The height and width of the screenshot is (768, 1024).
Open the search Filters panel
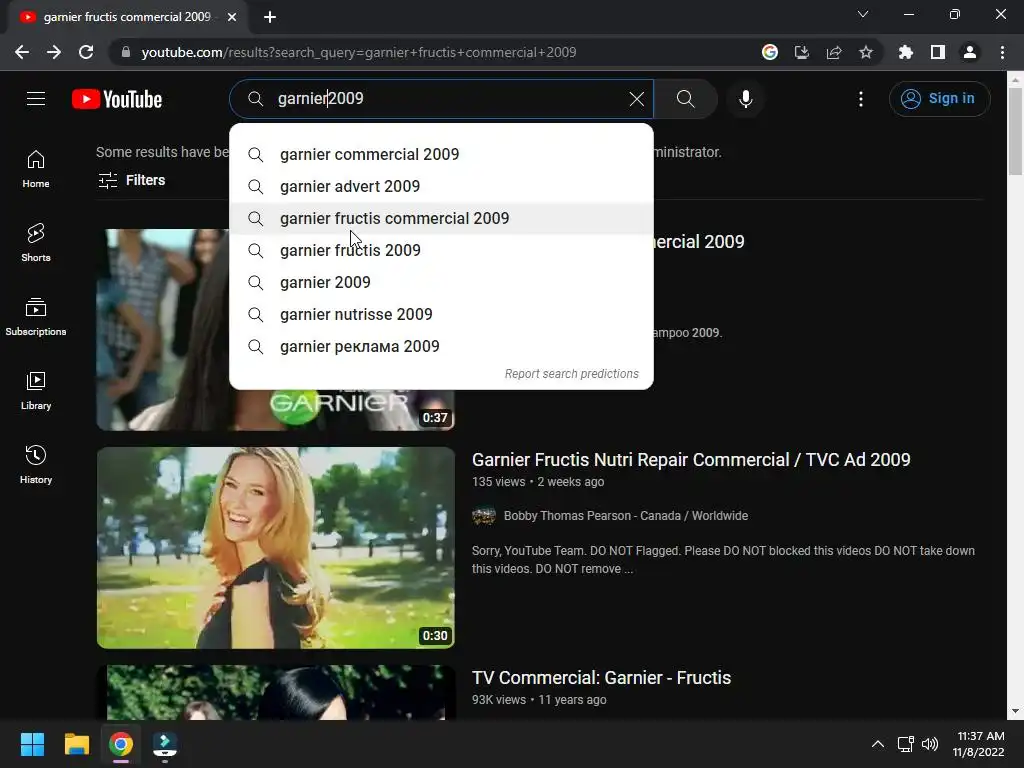coord(131,180)
